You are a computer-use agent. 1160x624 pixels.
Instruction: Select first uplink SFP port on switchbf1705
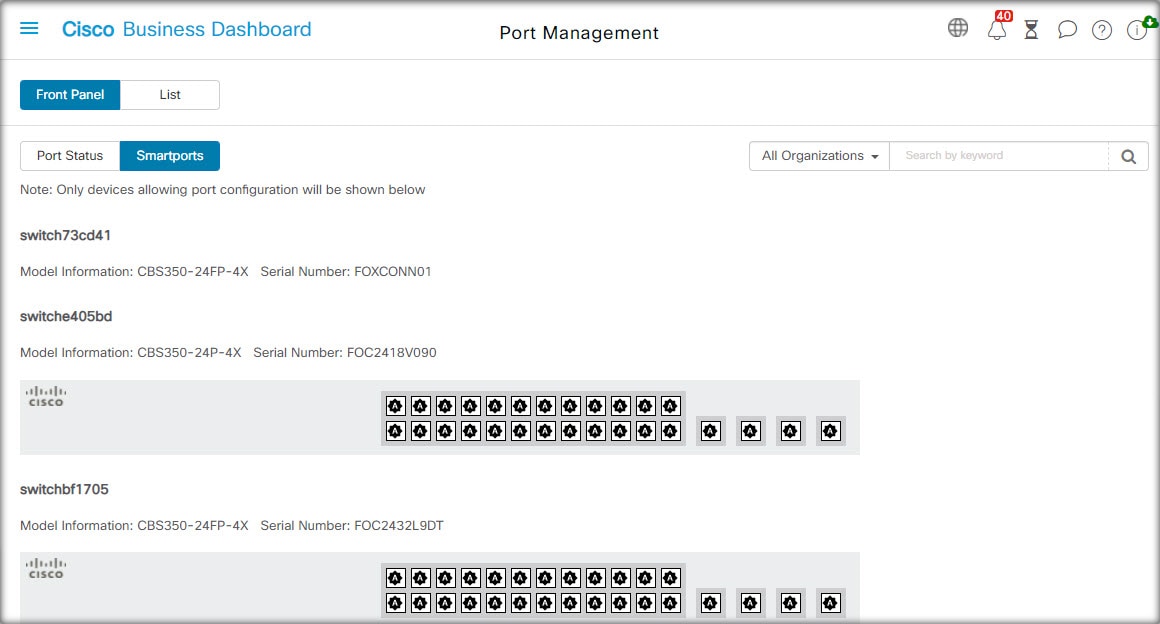[x=710, y=603]
